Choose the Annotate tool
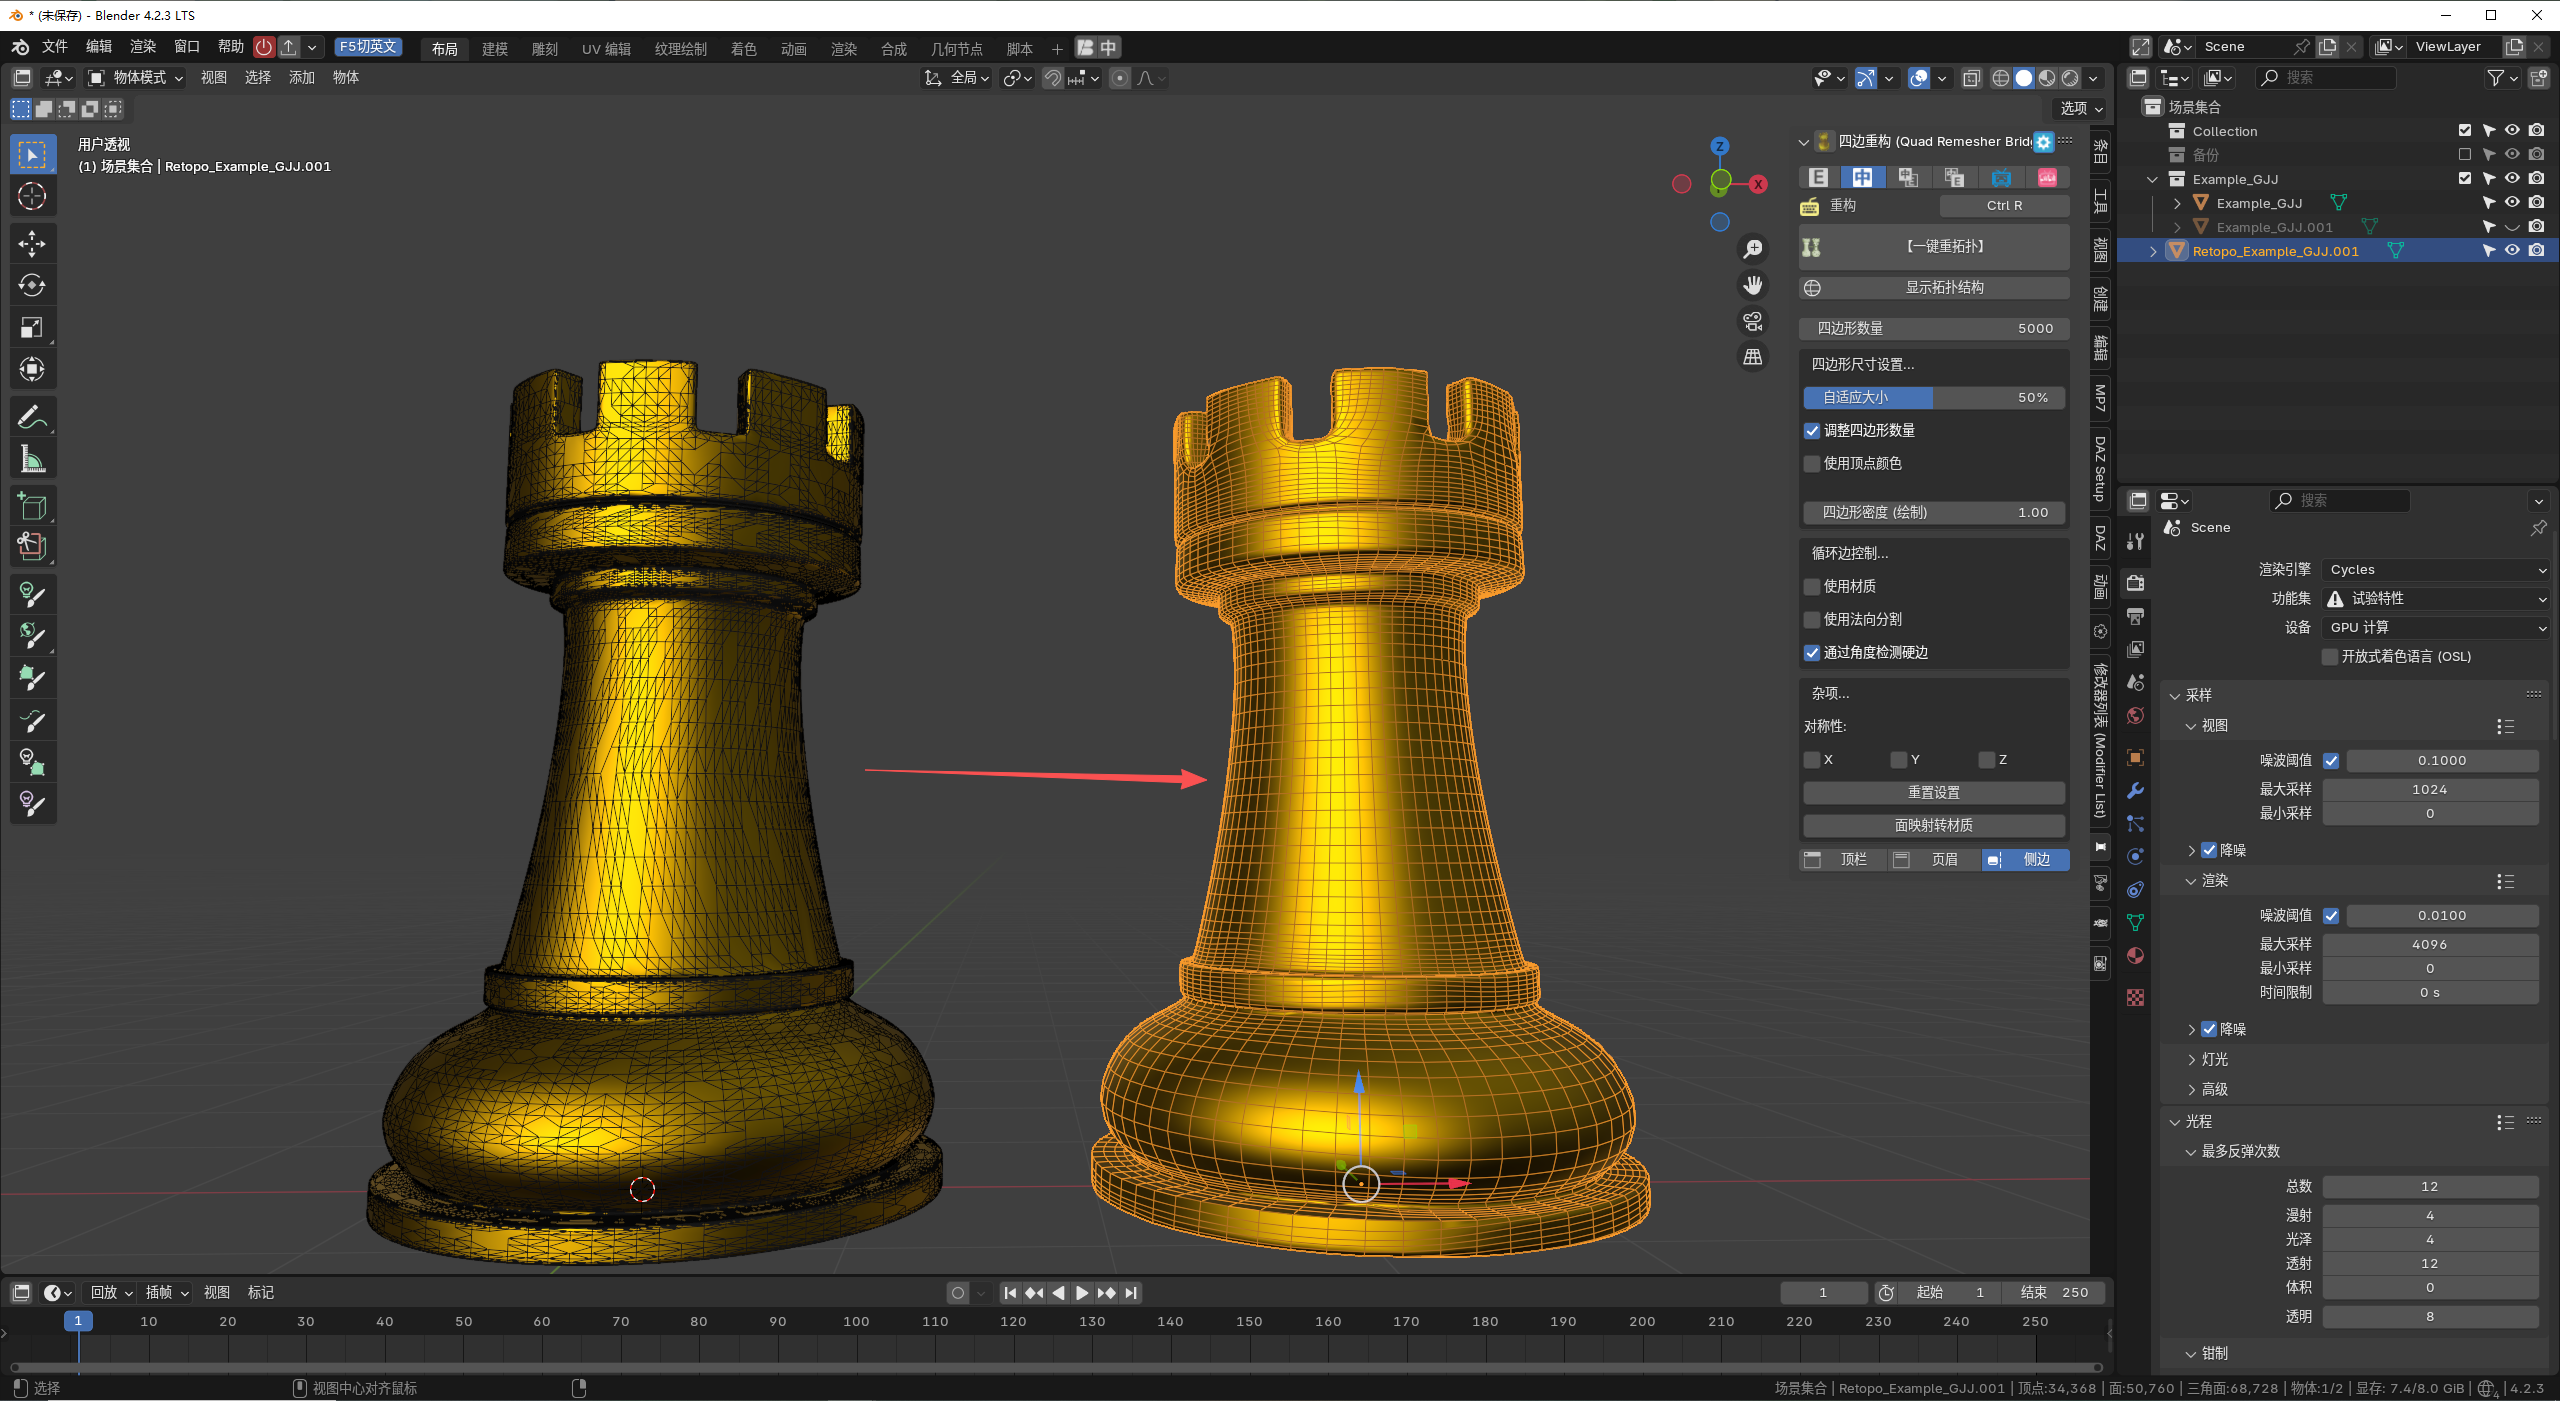2560x1401 pixels. coord(32,417)
